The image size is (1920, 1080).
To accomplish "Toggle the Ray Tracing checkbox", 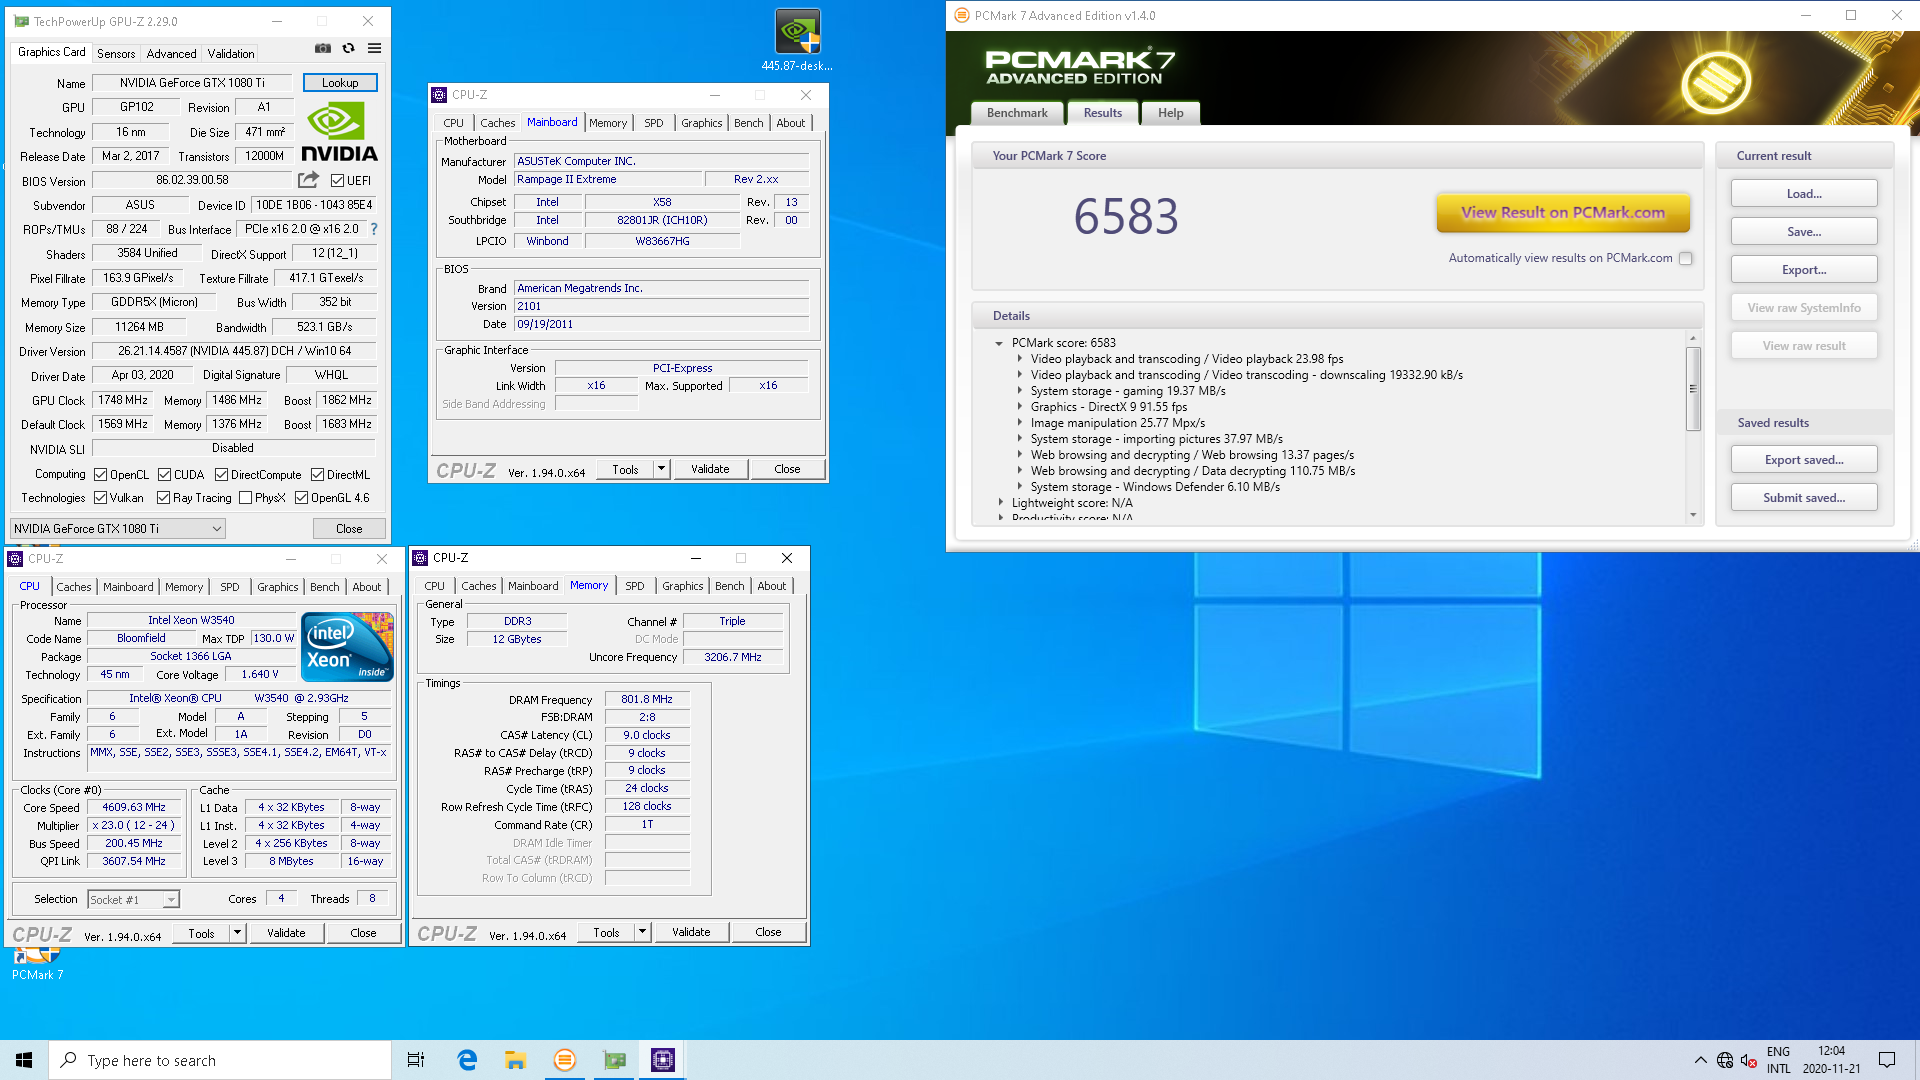I will tap(163, 498).
